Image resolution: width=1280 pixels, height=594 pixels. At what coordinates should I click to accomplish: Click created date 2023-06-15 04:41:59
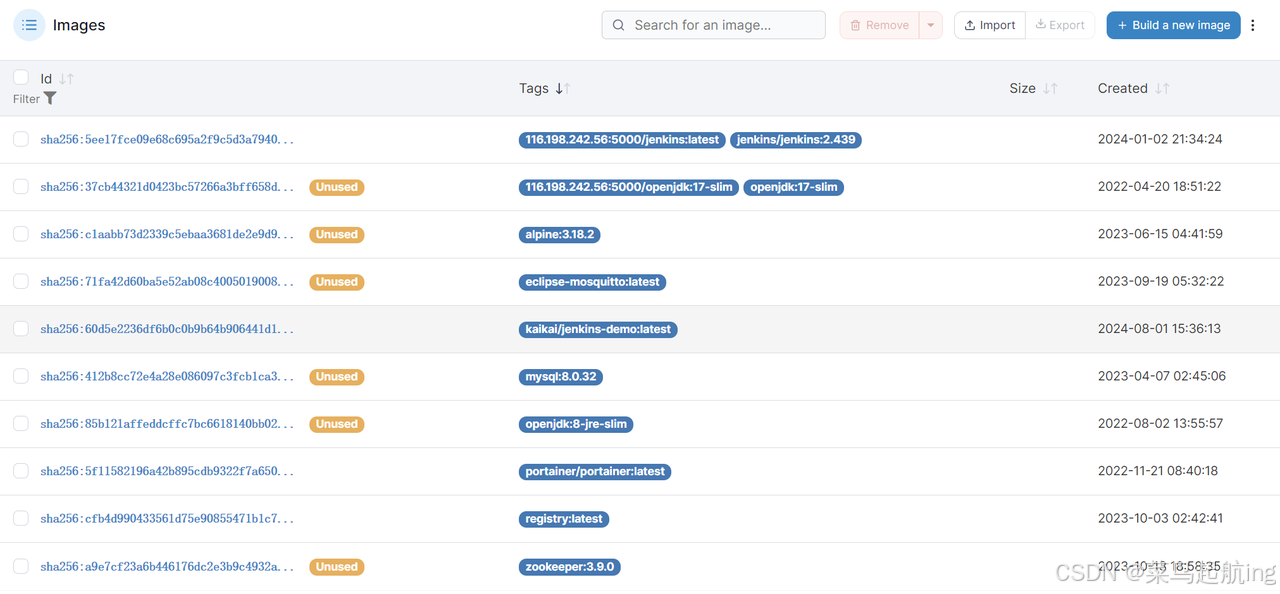[1160, 234]
